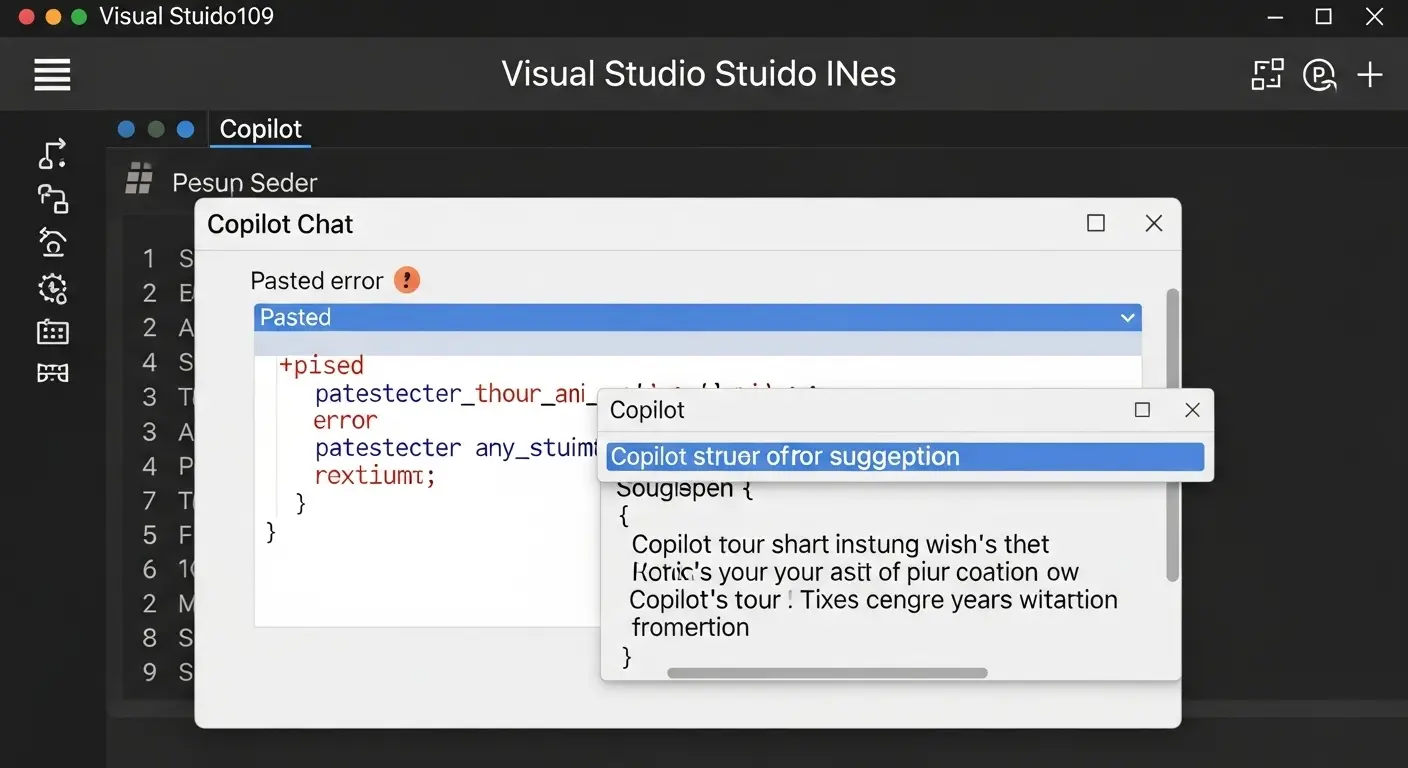Open the hamburger menu at top left
The image size is (1408, 768).
(x=51, y=74)
